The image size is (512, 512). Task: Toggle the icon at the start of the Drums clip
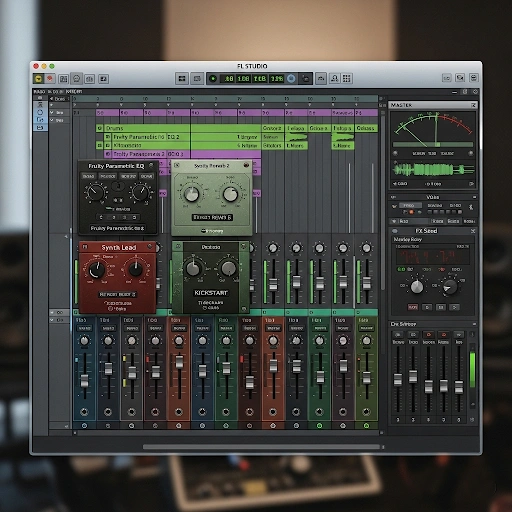pos(100,128)
